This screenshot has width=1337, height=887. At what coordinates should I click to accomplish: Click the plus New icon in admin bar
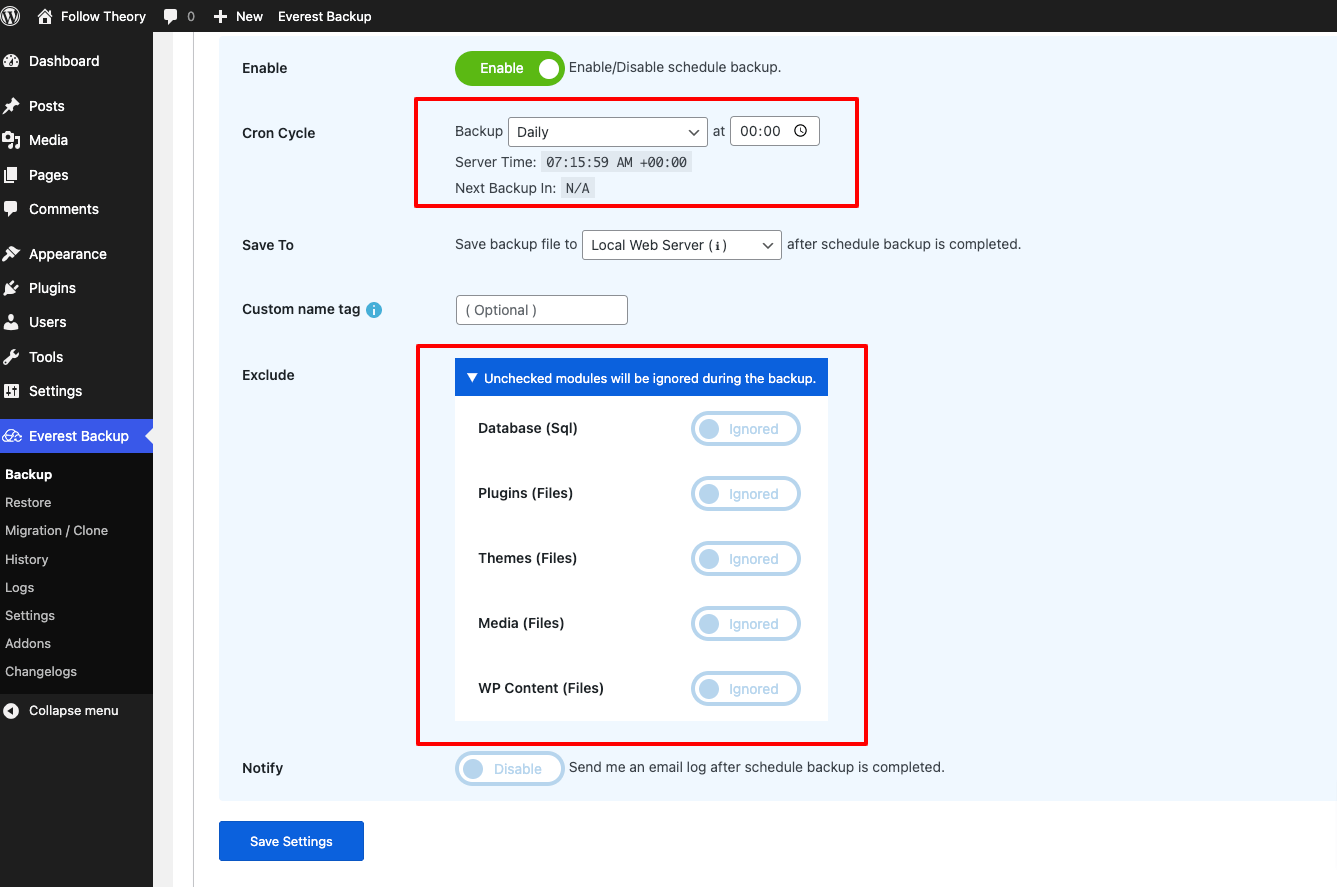(x=221, y=16)
